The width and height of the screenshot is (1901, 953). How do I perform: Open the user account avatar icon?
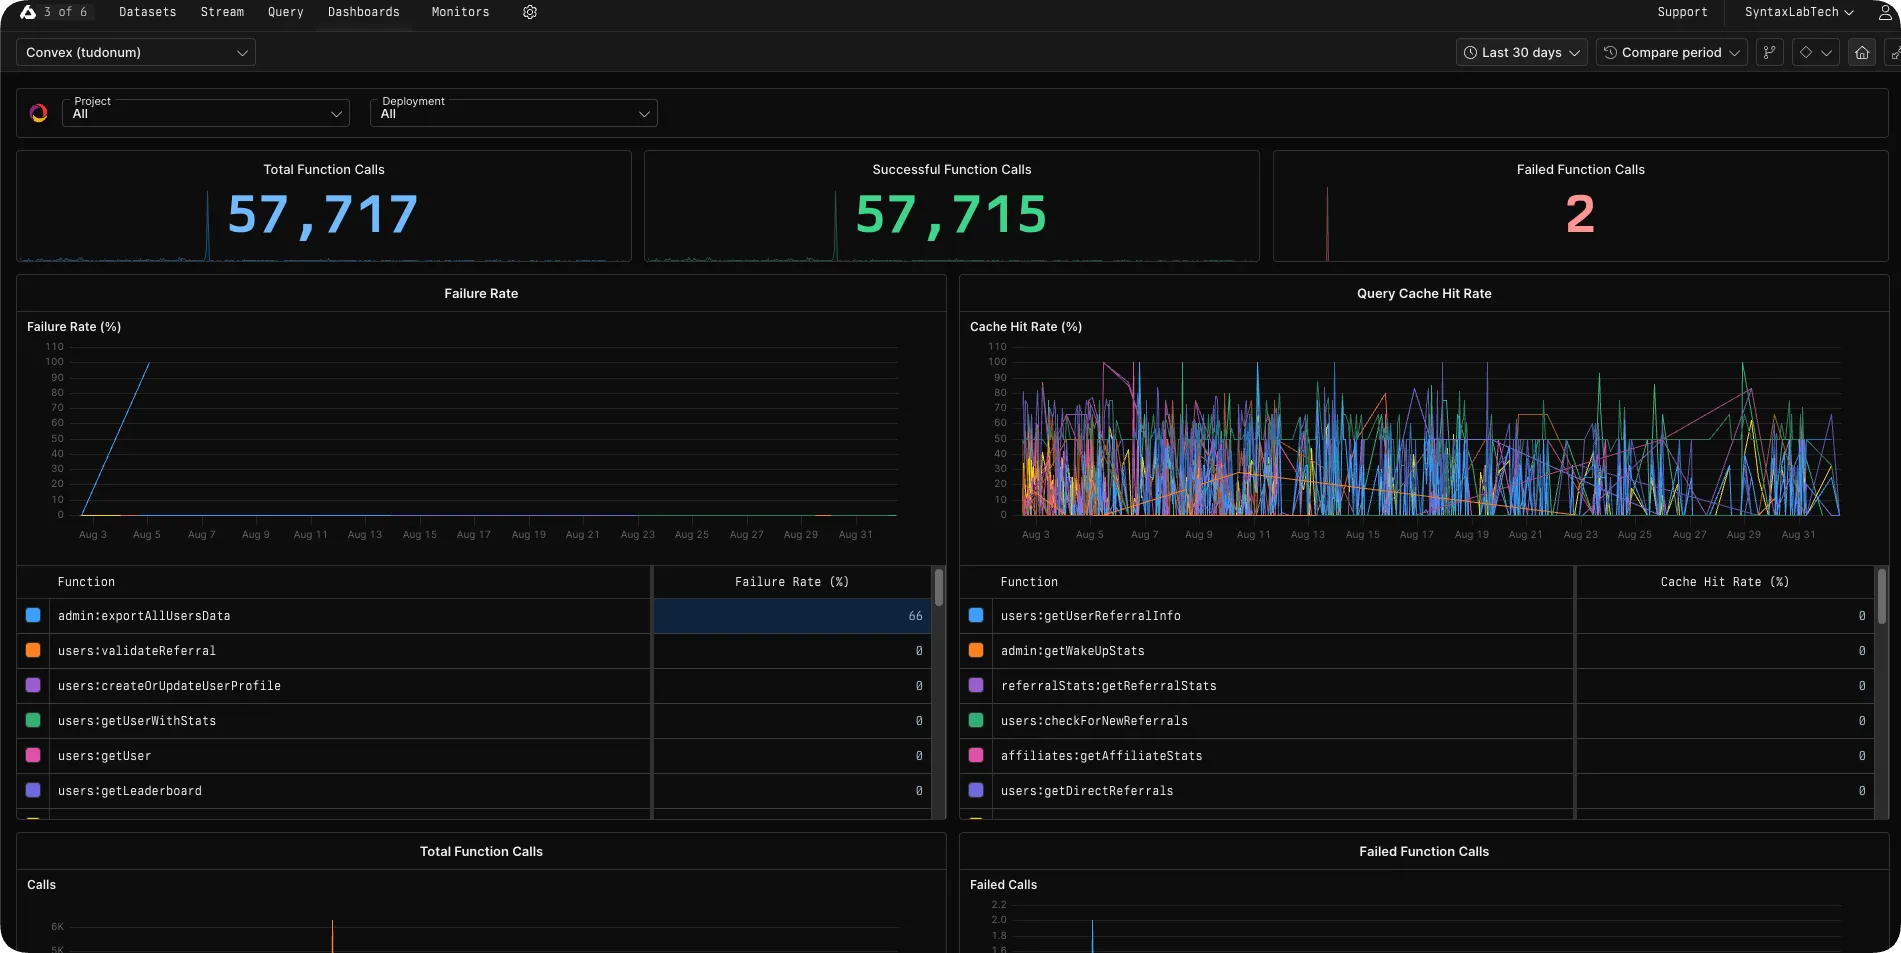[1886, 12]
